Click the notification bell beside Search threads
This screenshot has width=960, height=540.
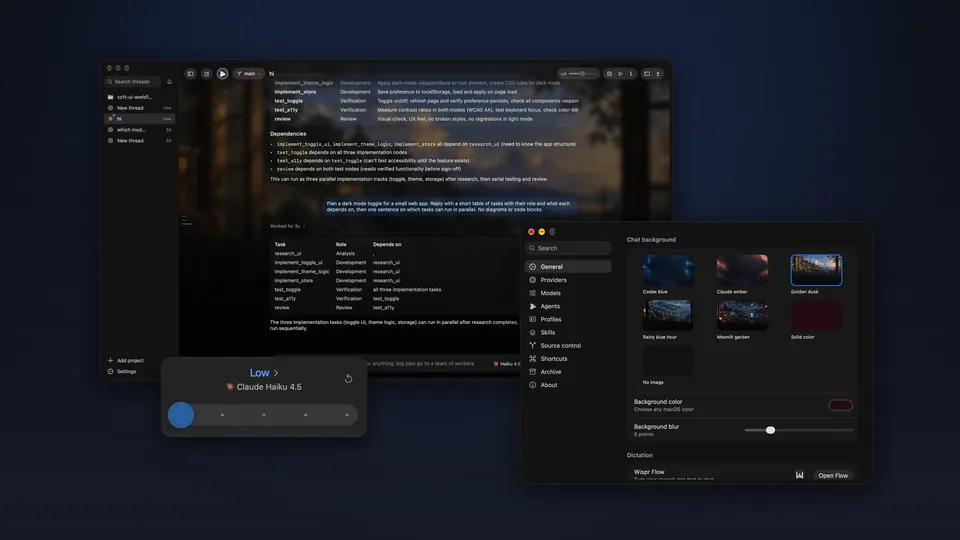coord(170,81)
